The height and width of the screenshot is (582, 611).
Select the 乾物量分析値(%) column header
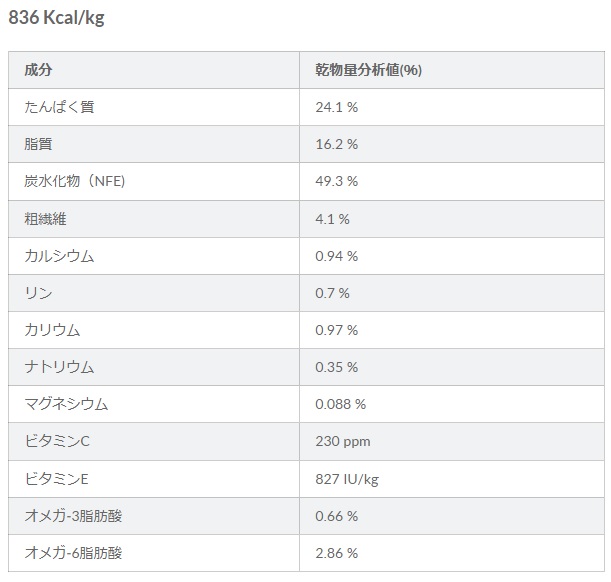click(369, 70)
